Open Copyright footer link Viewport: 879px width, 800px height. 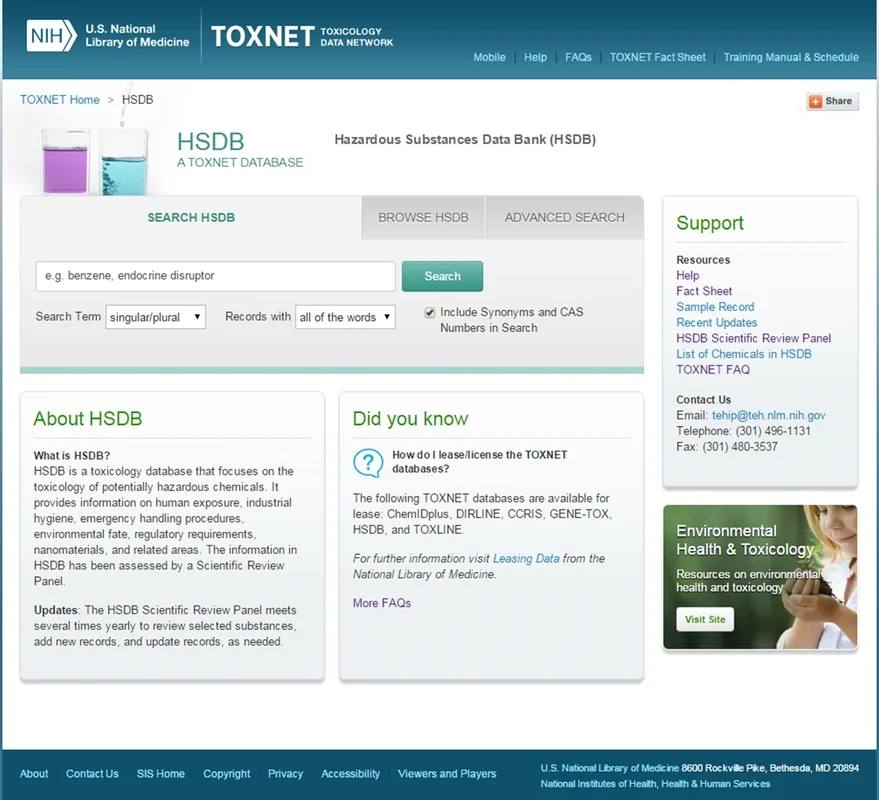tap(226, 774)
